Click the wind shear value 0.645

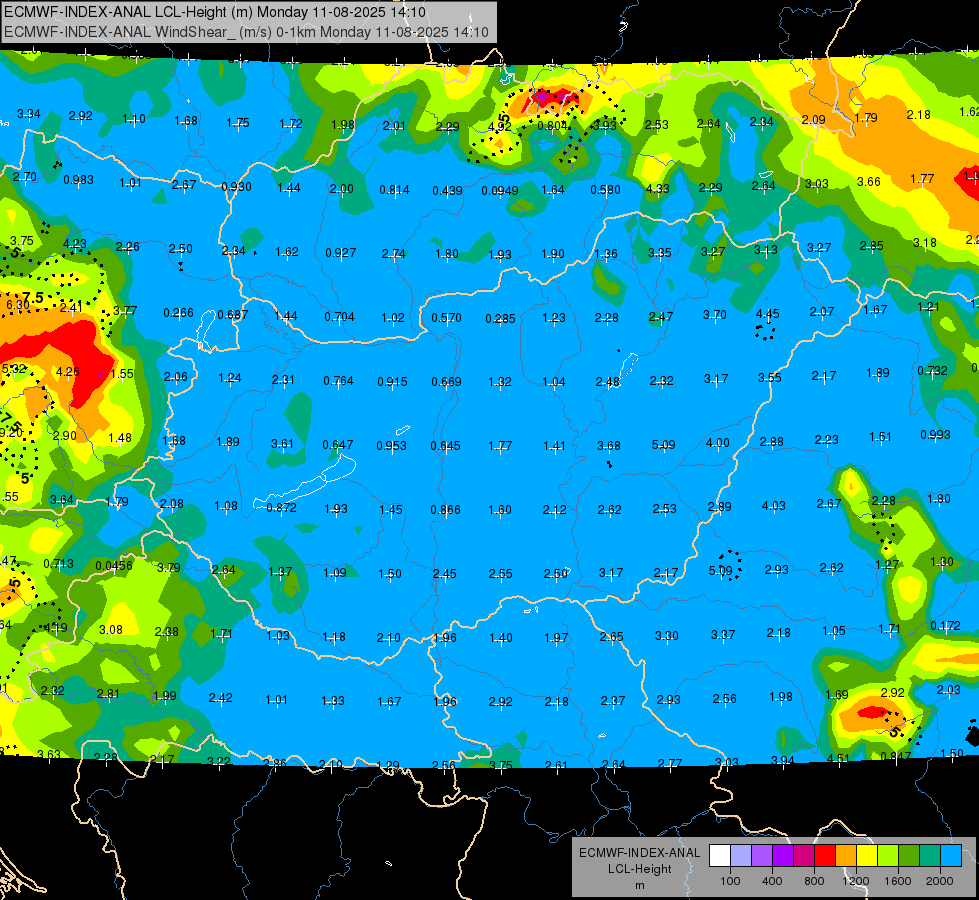445,446
